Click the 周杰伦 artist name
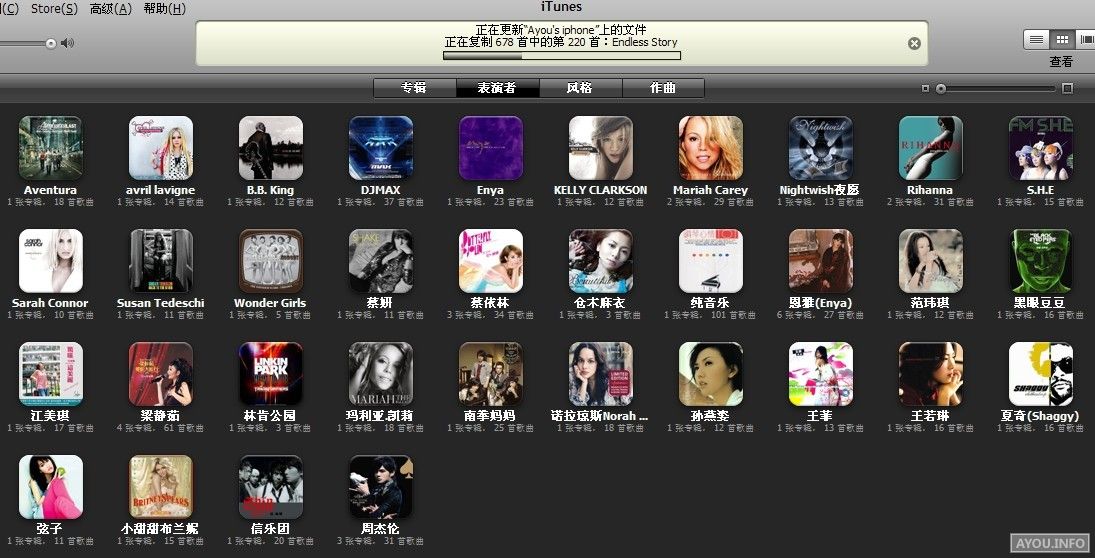The image size is (1095, 558). (381, 529)
